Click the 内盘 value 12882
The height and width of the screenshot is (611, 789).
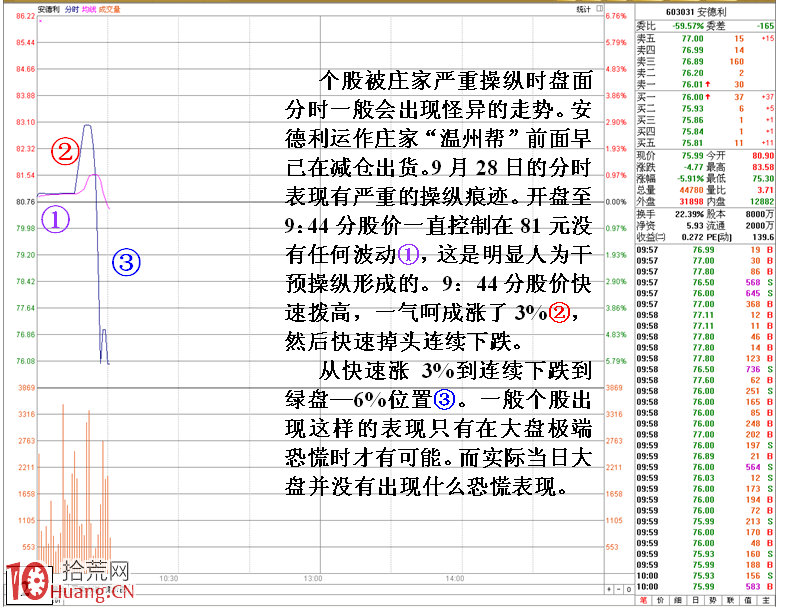762,202
